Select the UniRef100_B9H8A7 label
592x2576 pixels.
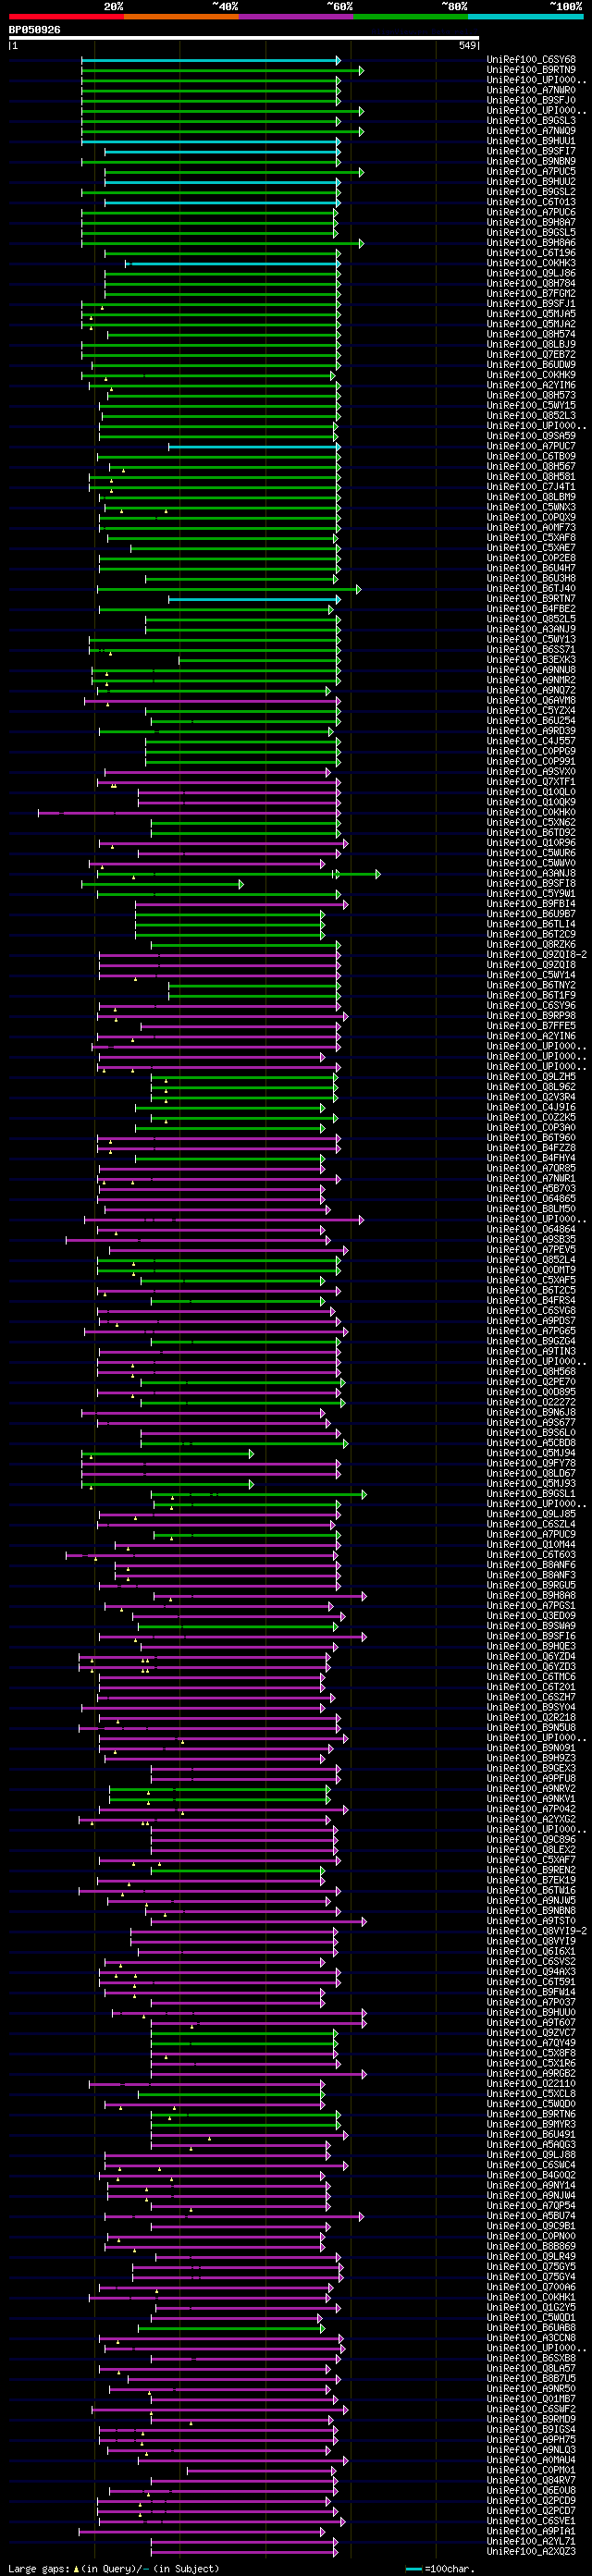click(531, 222)
